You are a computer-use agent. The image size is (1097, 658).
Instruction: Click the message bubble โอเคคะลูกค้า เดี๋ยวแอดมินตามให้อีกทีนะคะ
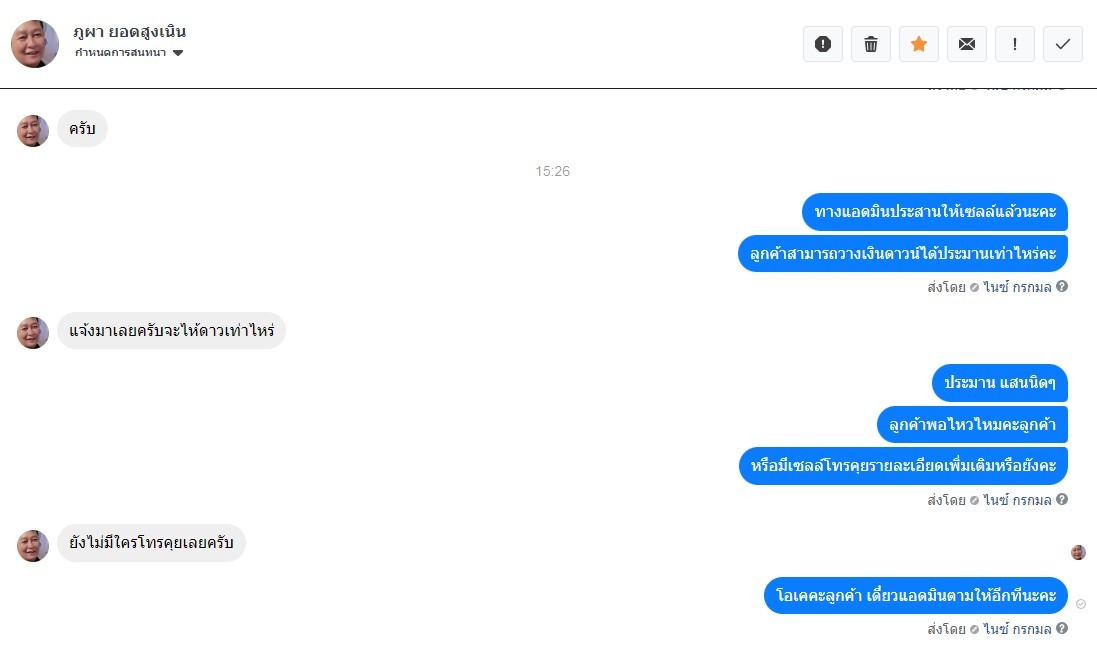(916, 596)
